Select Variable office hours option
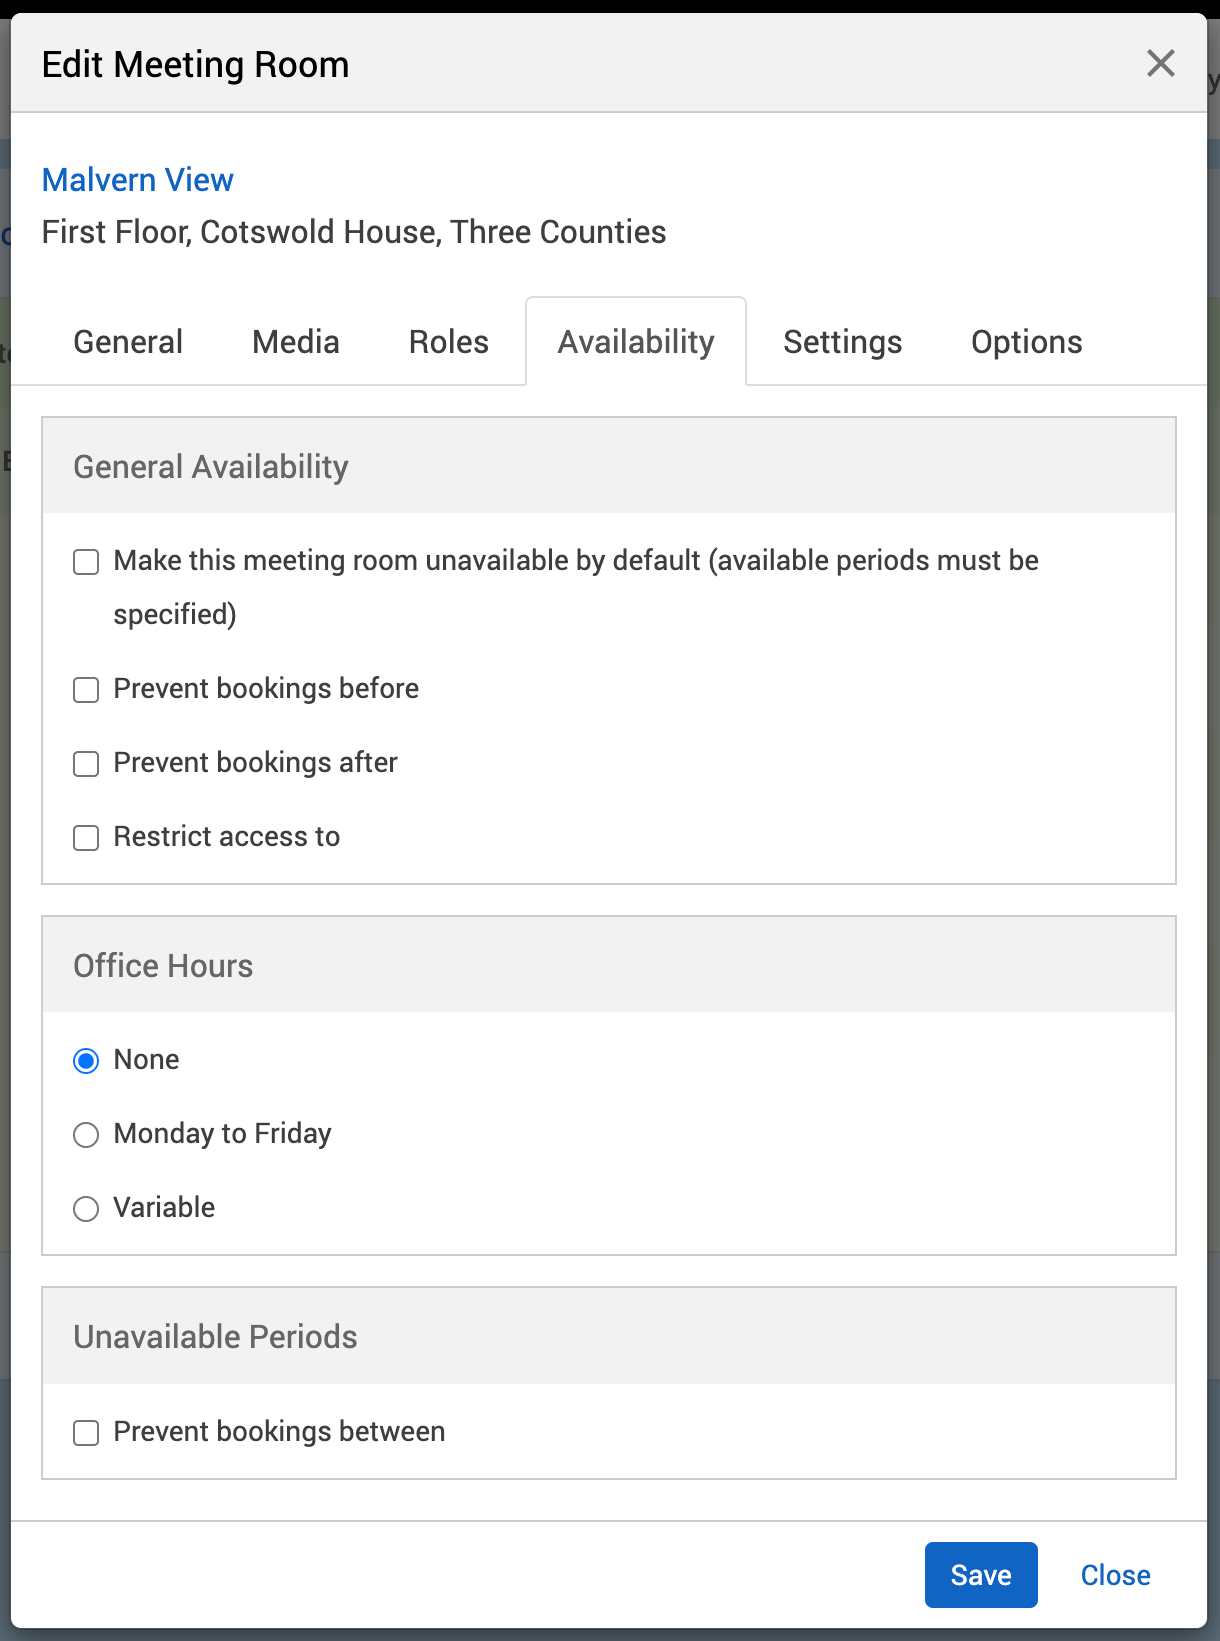1220x1641 pixels. (x=87, y=1209)
